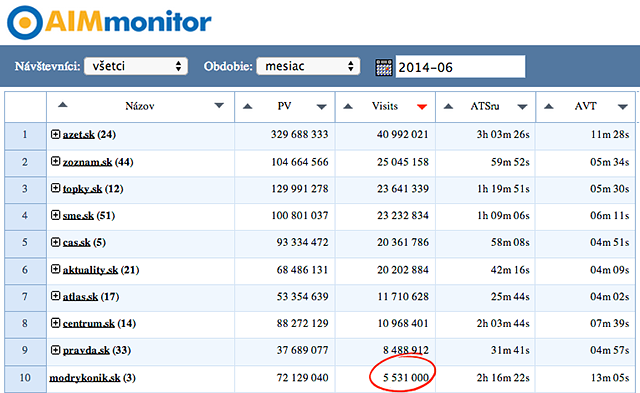Expand the centrum.sk group

click(56, 323)
